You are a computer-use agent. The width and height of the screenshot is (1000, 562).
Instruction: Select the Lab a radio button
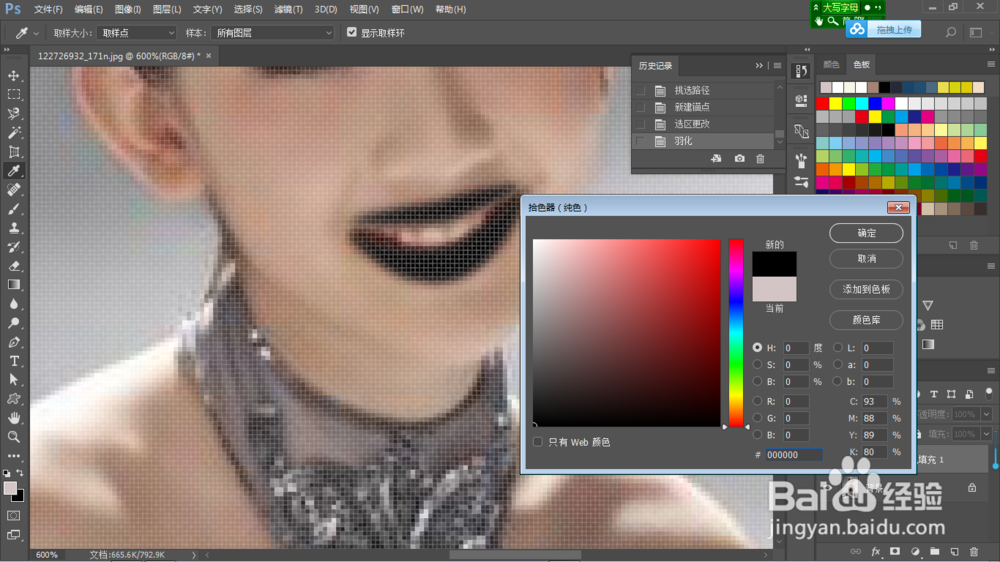tap(837, 364)
